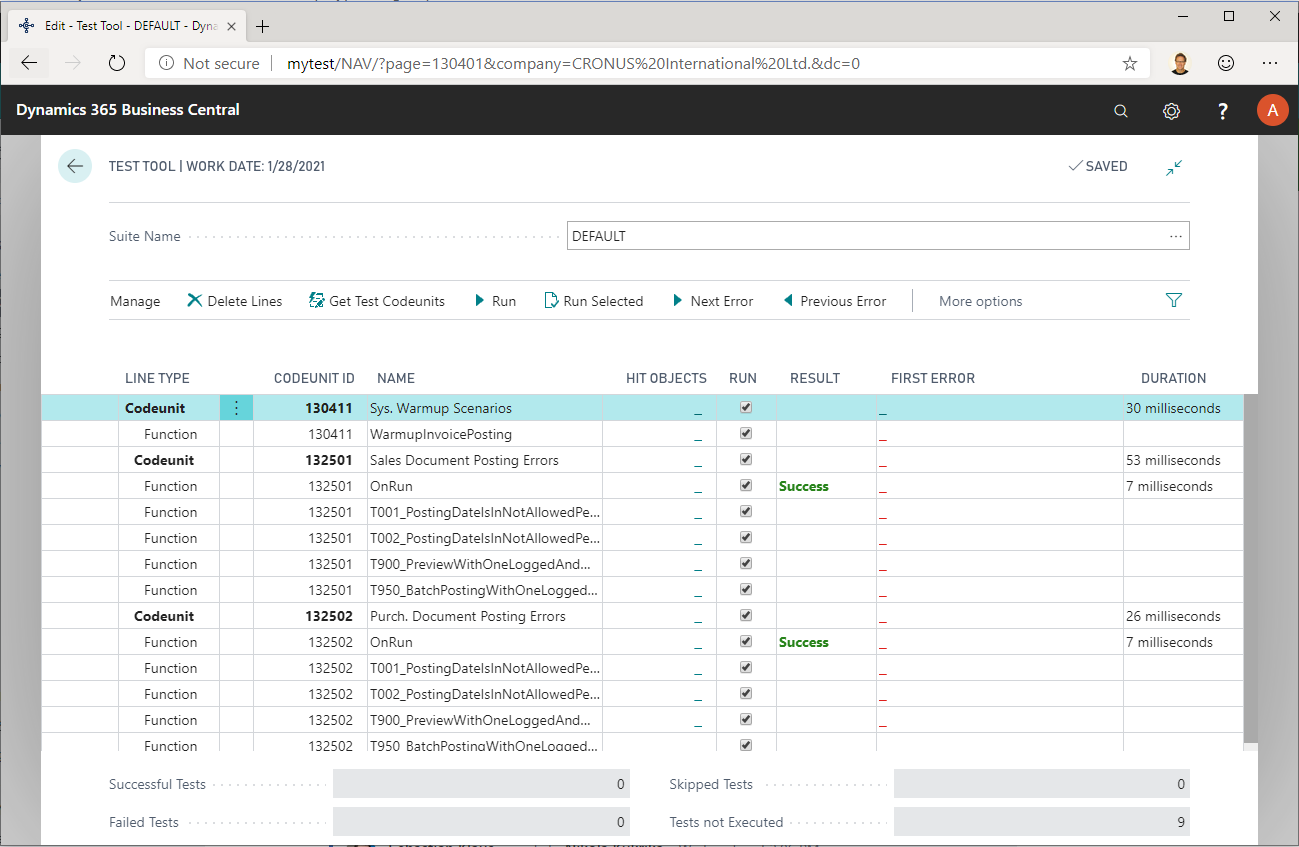Click the Tests not Executed value field
This screenshot has height=847, width=1299.
click(1042, 822)
